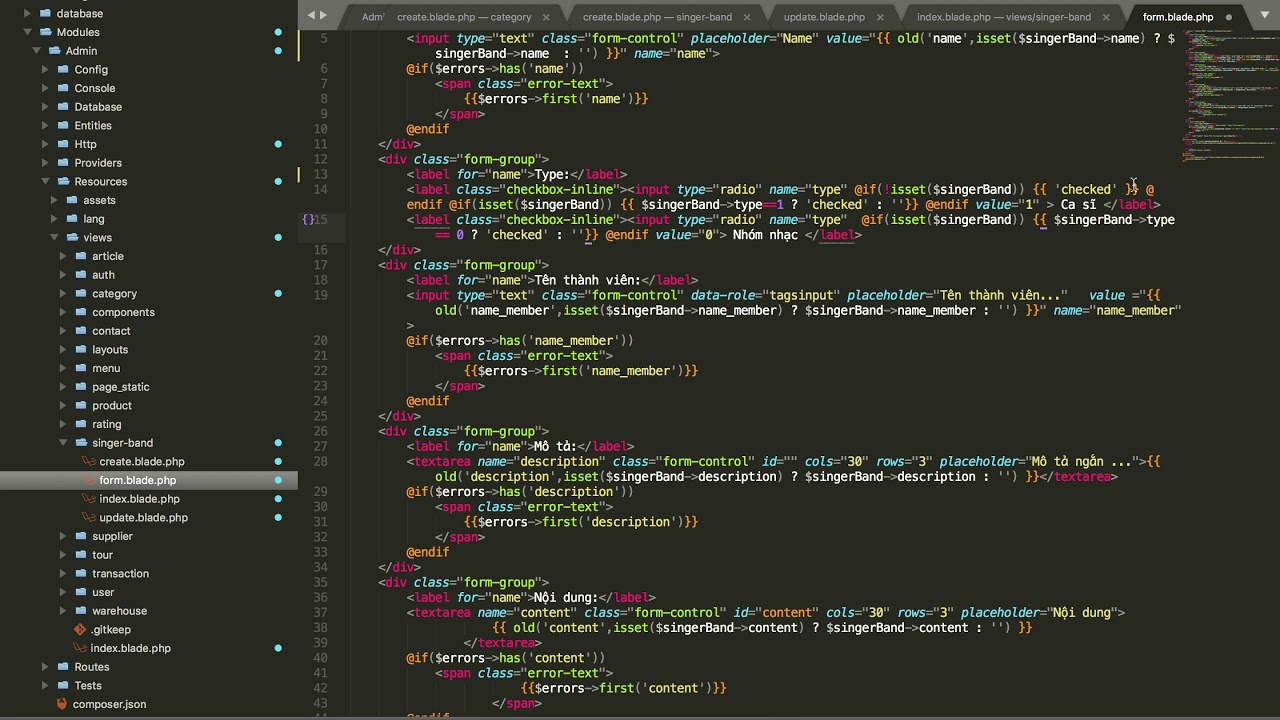The height and width of the screenshot is (720, 1280).
Task: Click the lang folder icon
Action: coord(72,219)
